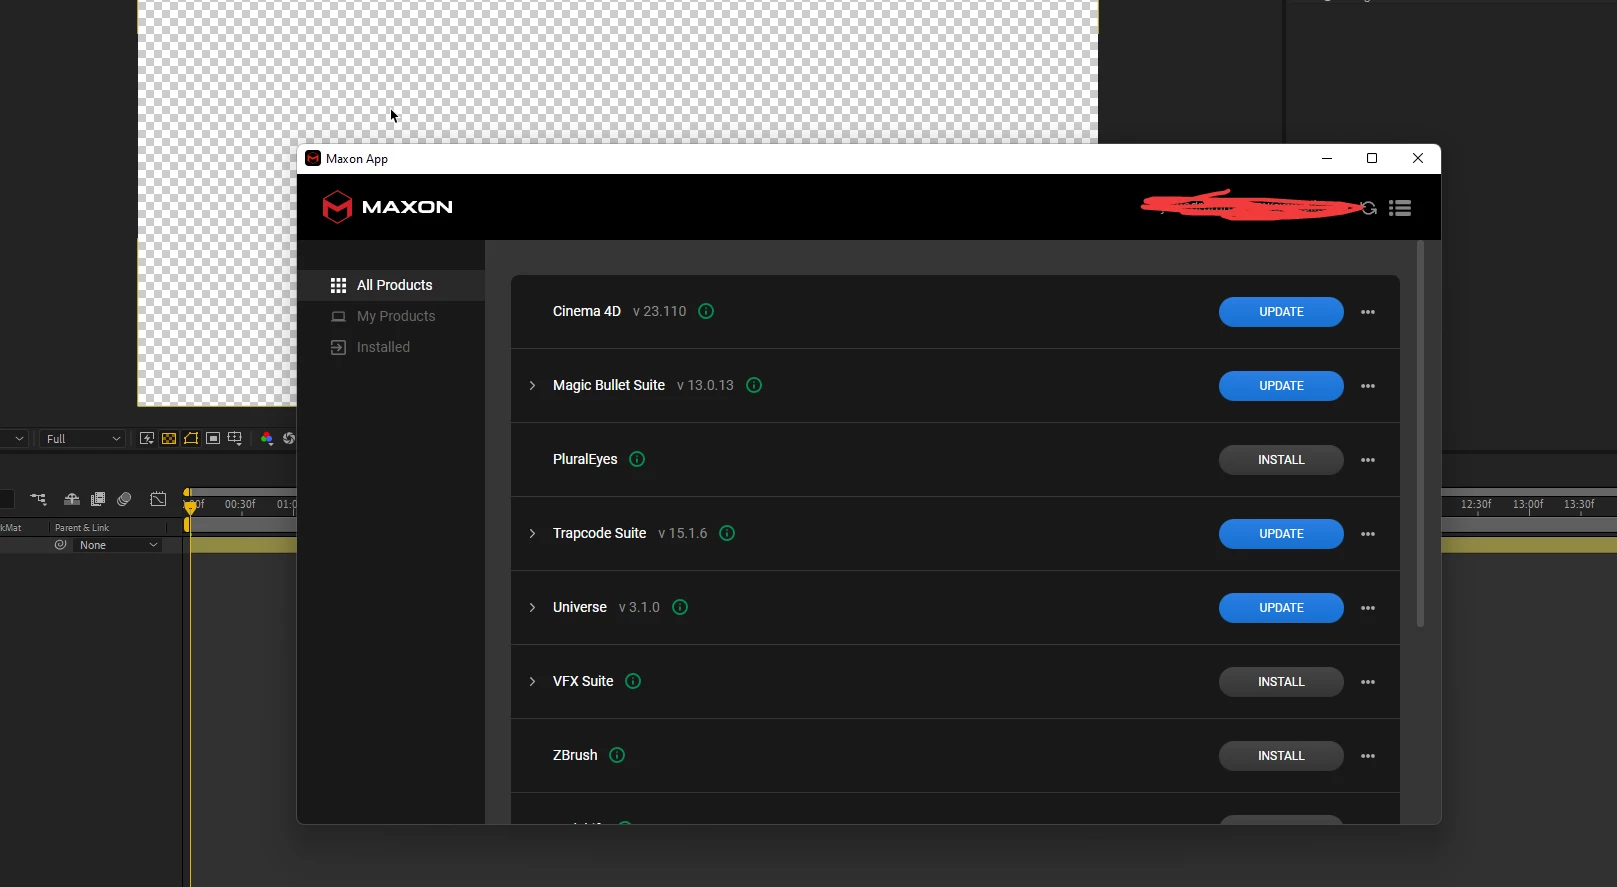Click the yellow layer duration bar
Screen dimensions: 1617x887
(x=242, y=545)
